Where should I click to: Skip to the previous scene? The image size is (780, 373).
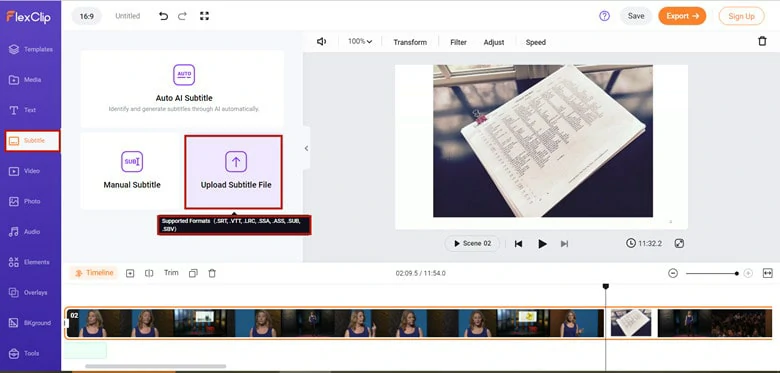(518, 244)
